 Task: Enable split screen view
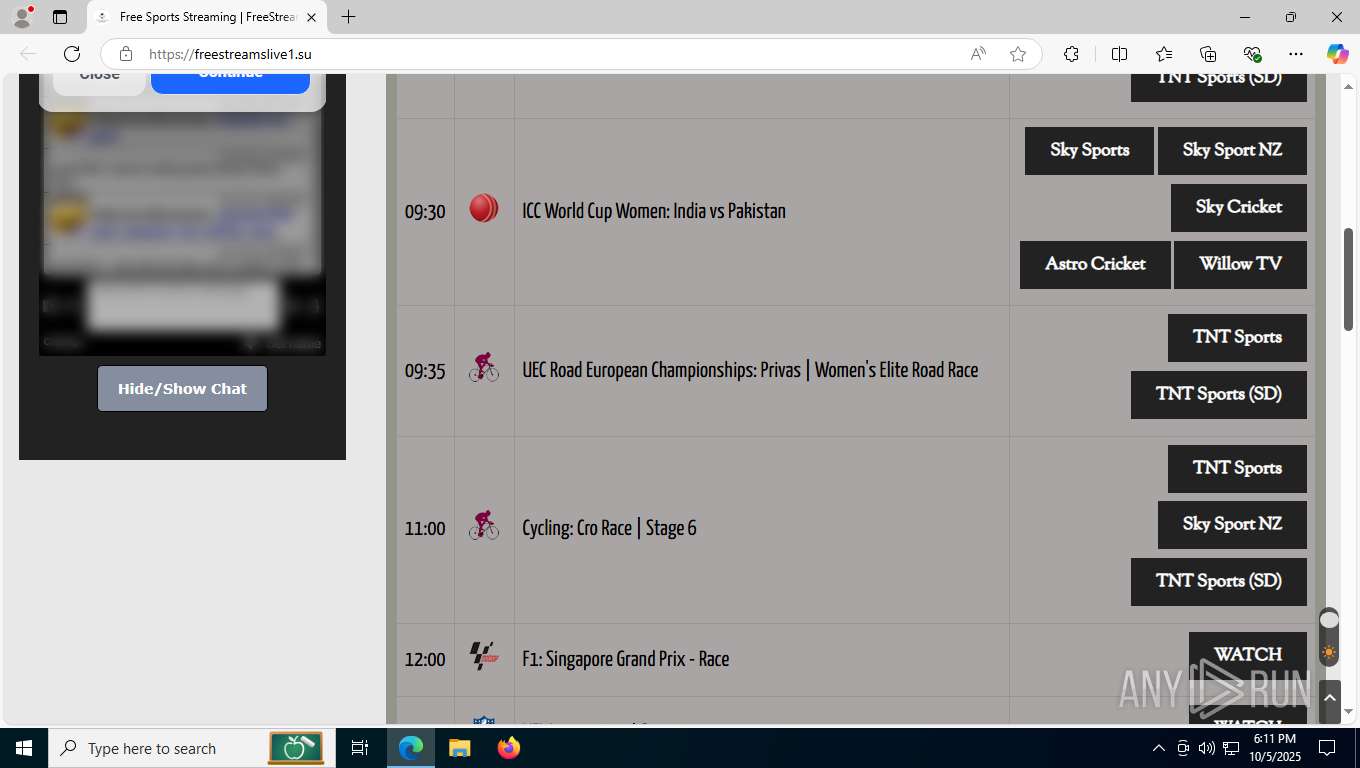point(1119,54)
